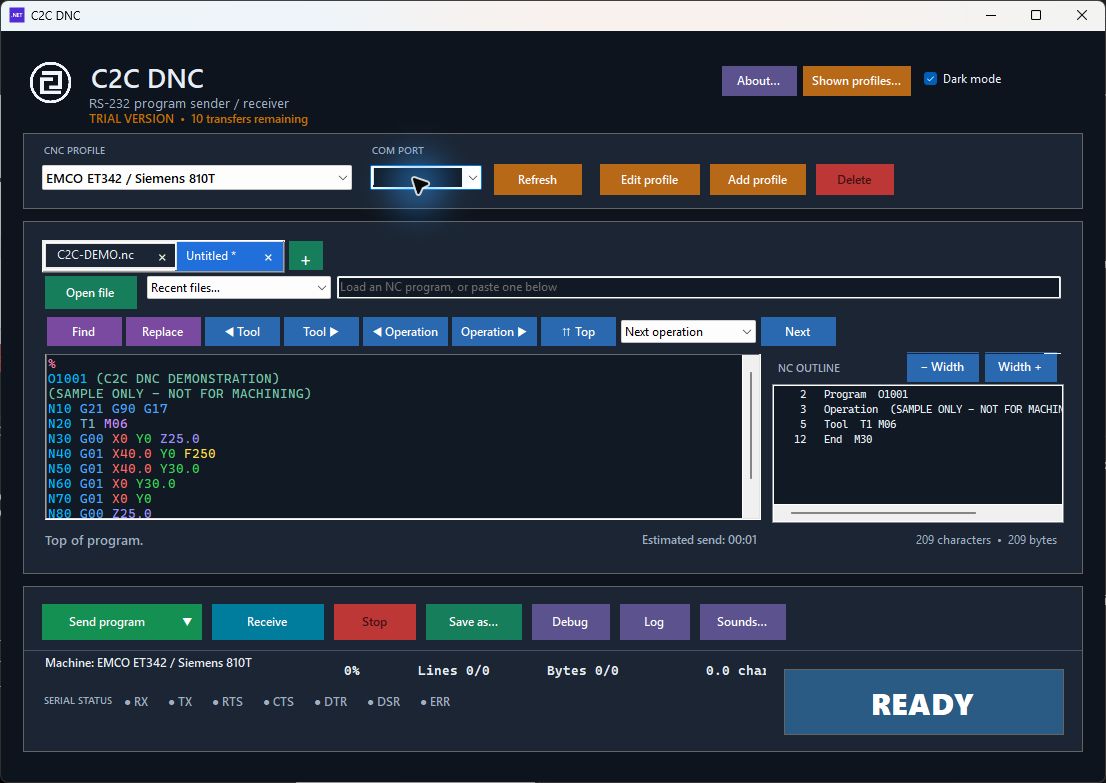Switch to the Untitled tab
Screen dimensions: 1106x783
point(211,256)
